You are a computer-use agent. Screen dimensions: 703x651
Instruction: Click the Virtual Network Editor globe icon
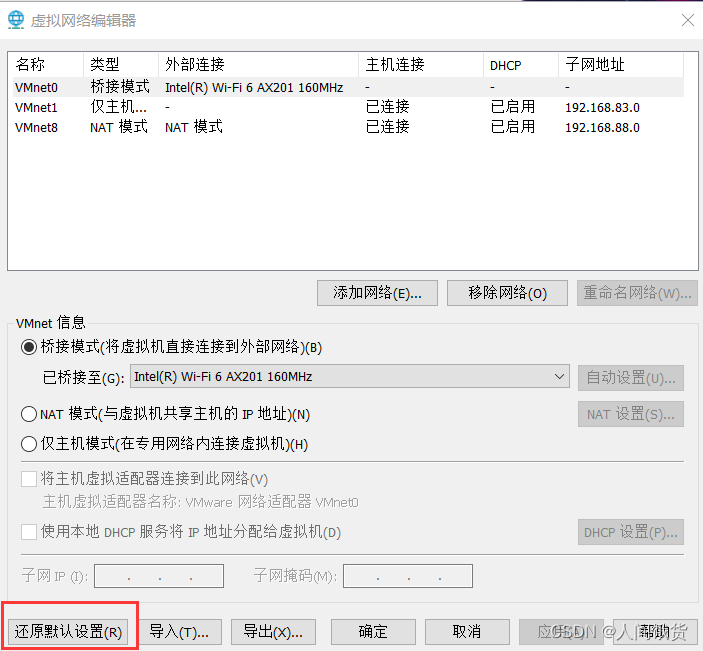[x=16, y=20]
